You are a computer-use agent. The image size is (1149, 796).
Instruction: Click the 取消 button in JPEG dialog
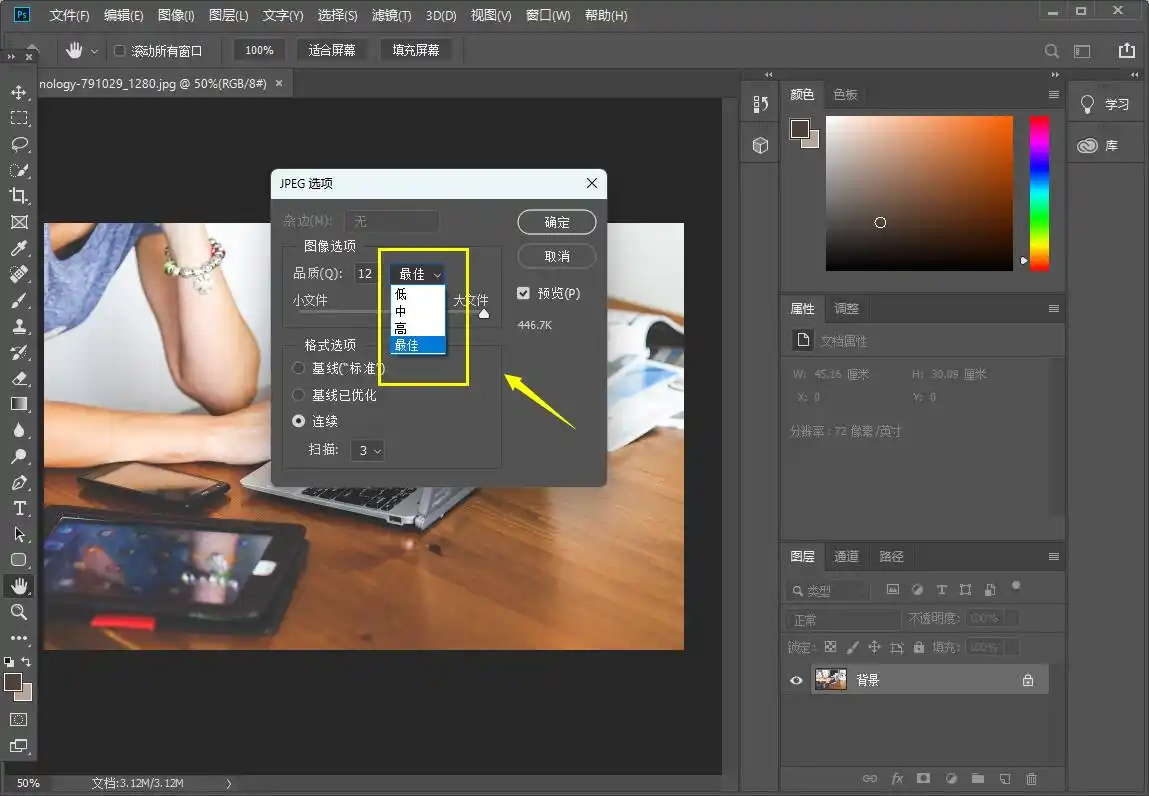(556, 256)
